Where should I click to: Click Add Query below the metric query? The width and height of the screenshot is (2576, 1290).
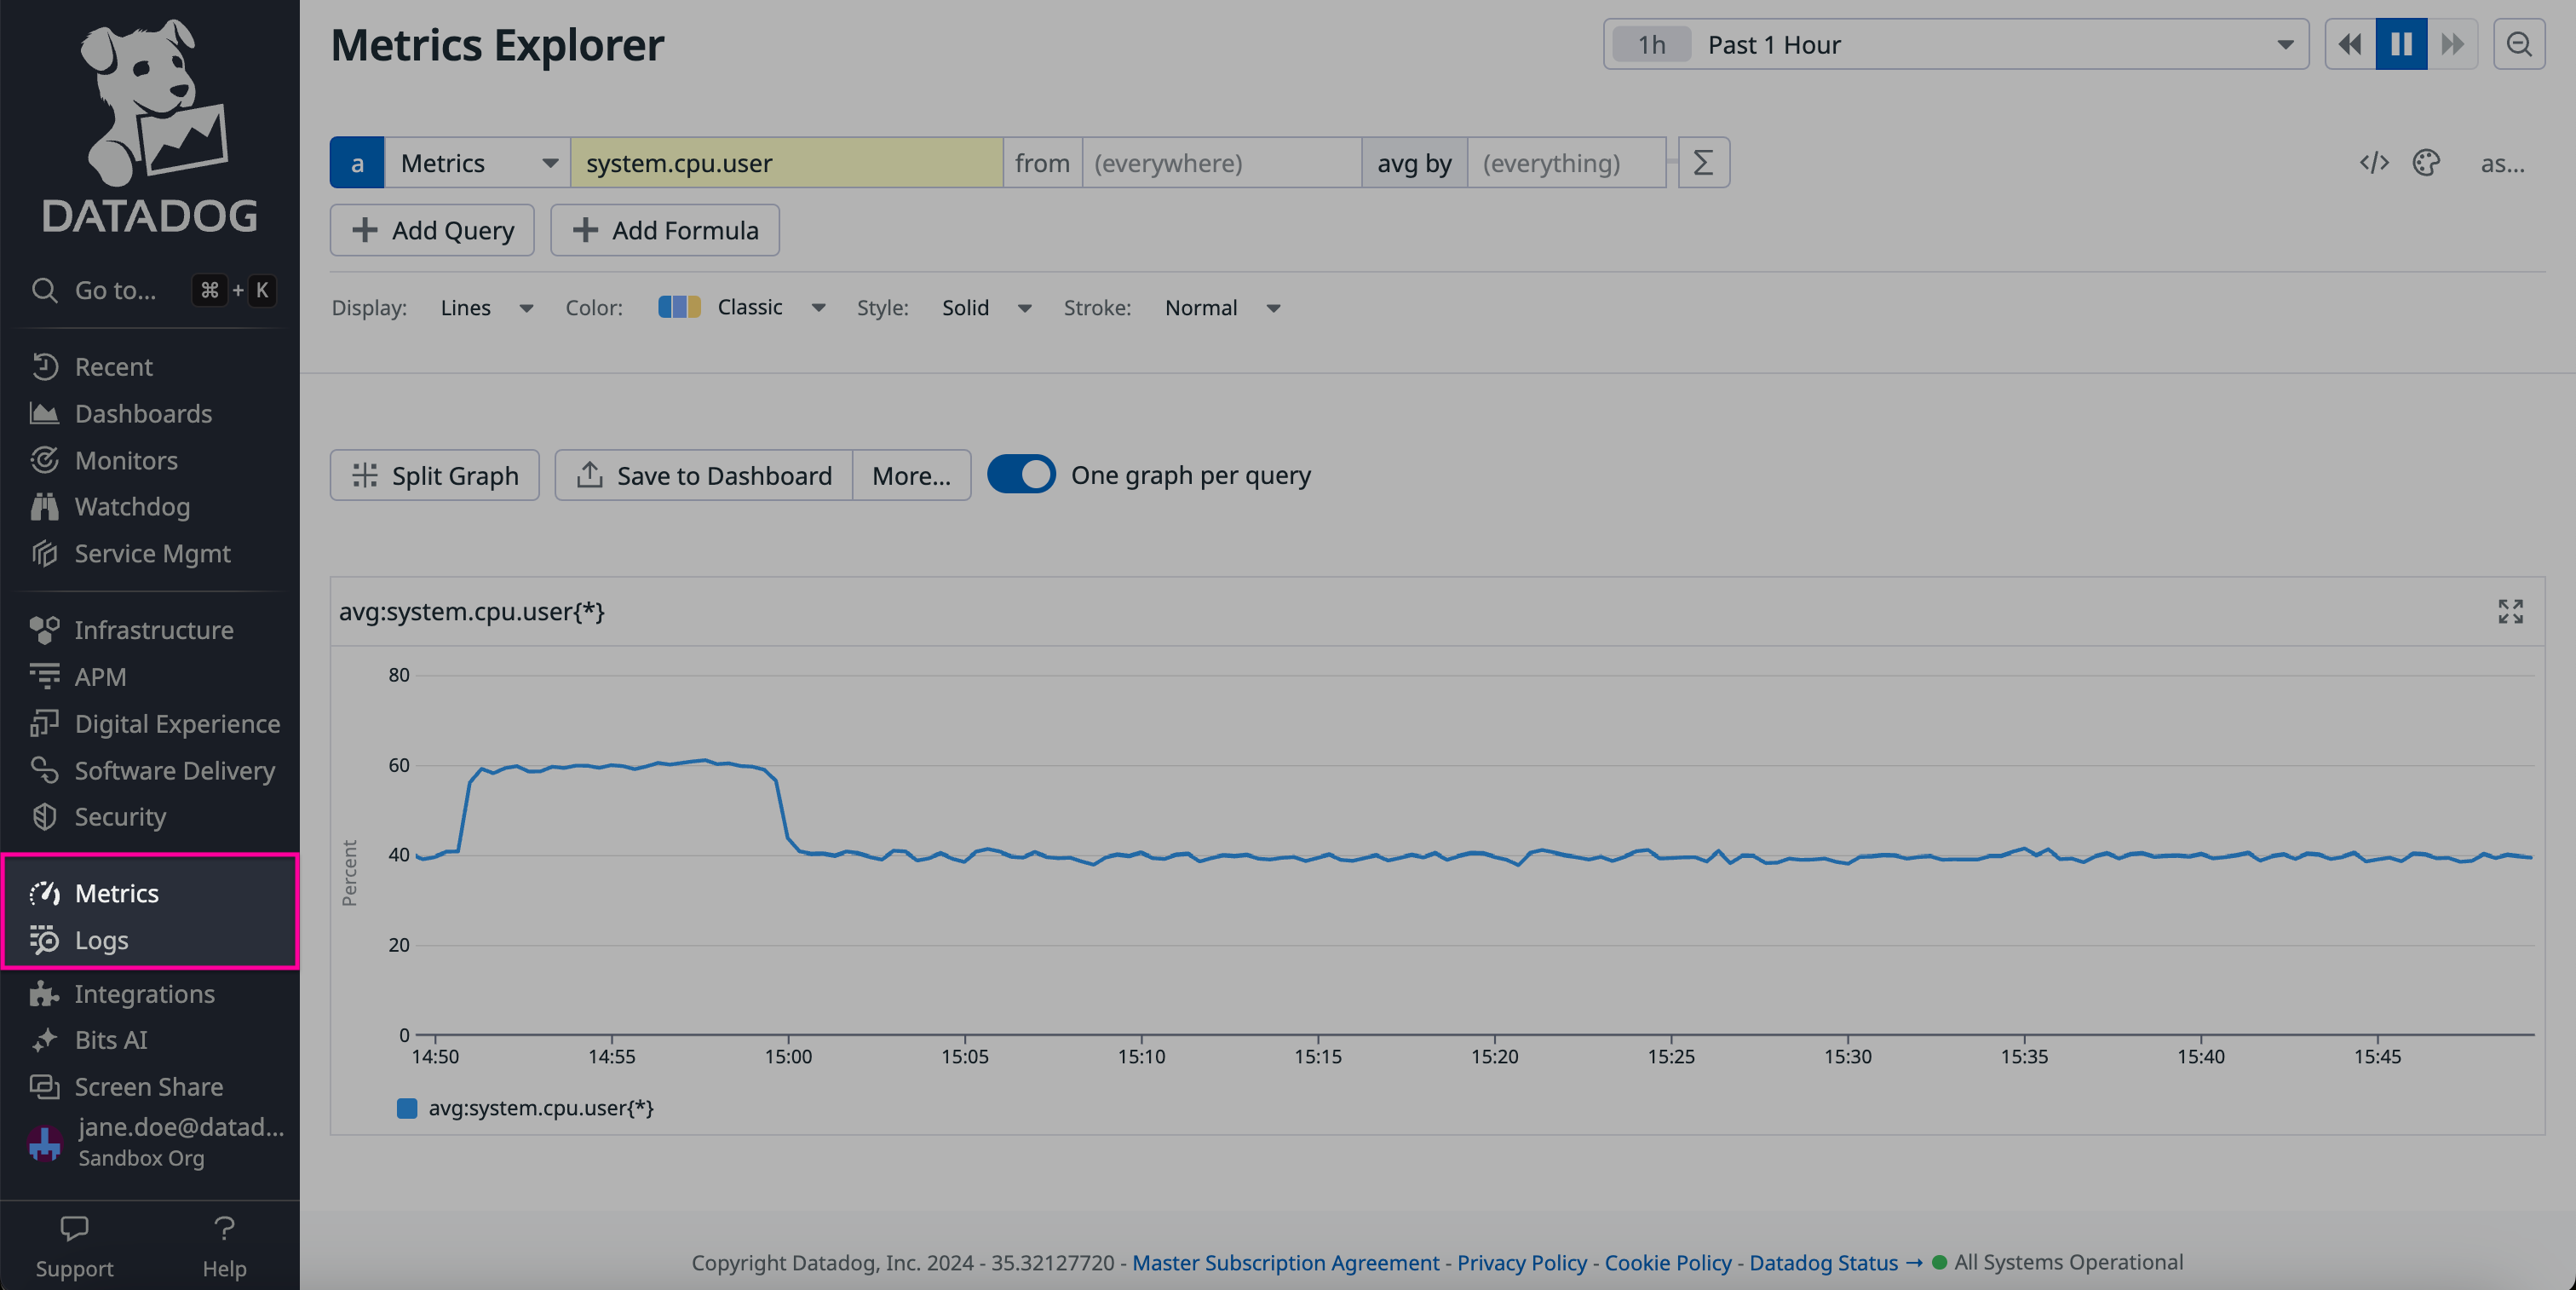point(431,230)
